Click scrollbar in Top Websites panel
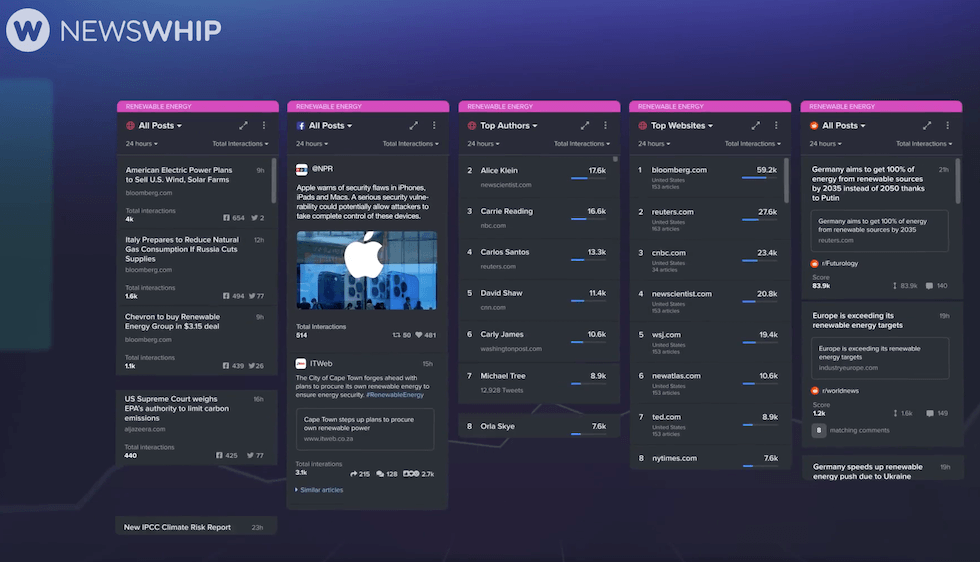The height and width of the screenshot is (562, 980). (786, 181)
